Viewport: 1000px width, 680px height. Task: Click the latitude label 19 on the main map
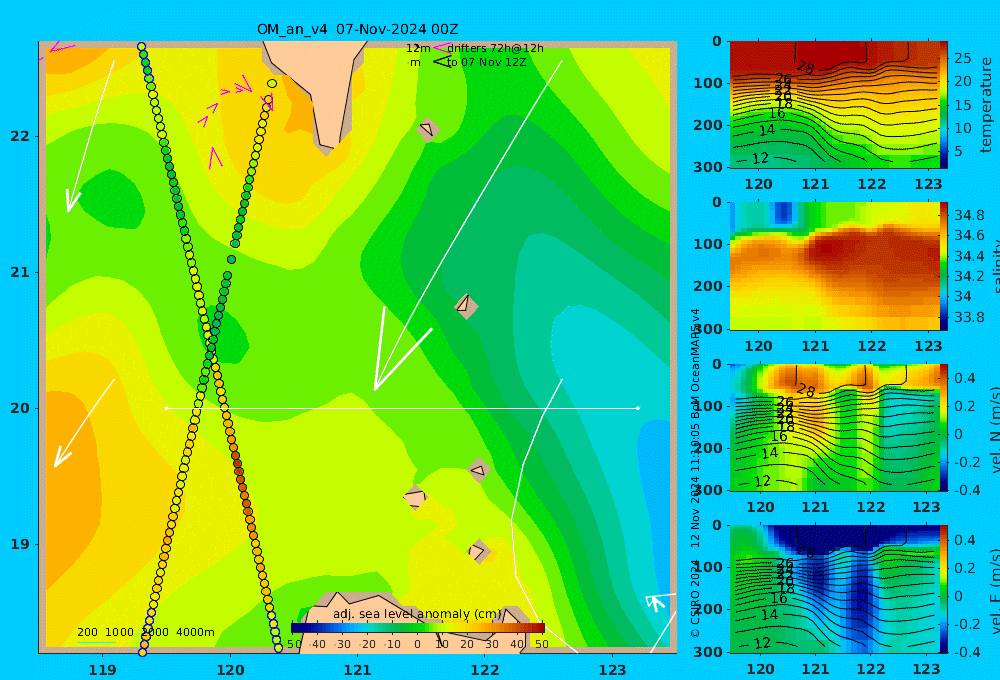19,544
